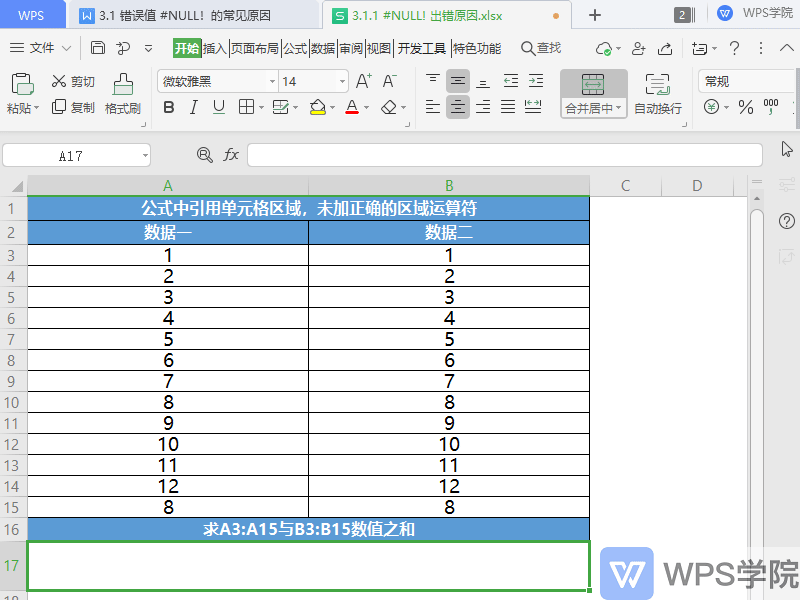Open the font size dropdown 14
The height and width of the screenshot is (600, 800).
[342, 81]
